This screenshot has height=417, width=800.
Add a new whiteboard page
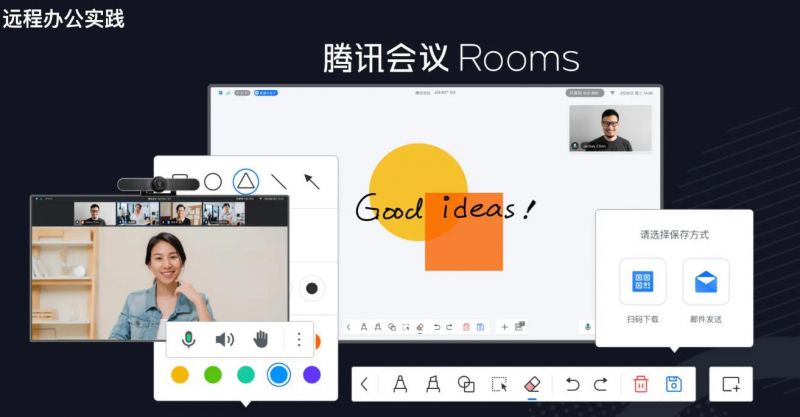(730, 384)
